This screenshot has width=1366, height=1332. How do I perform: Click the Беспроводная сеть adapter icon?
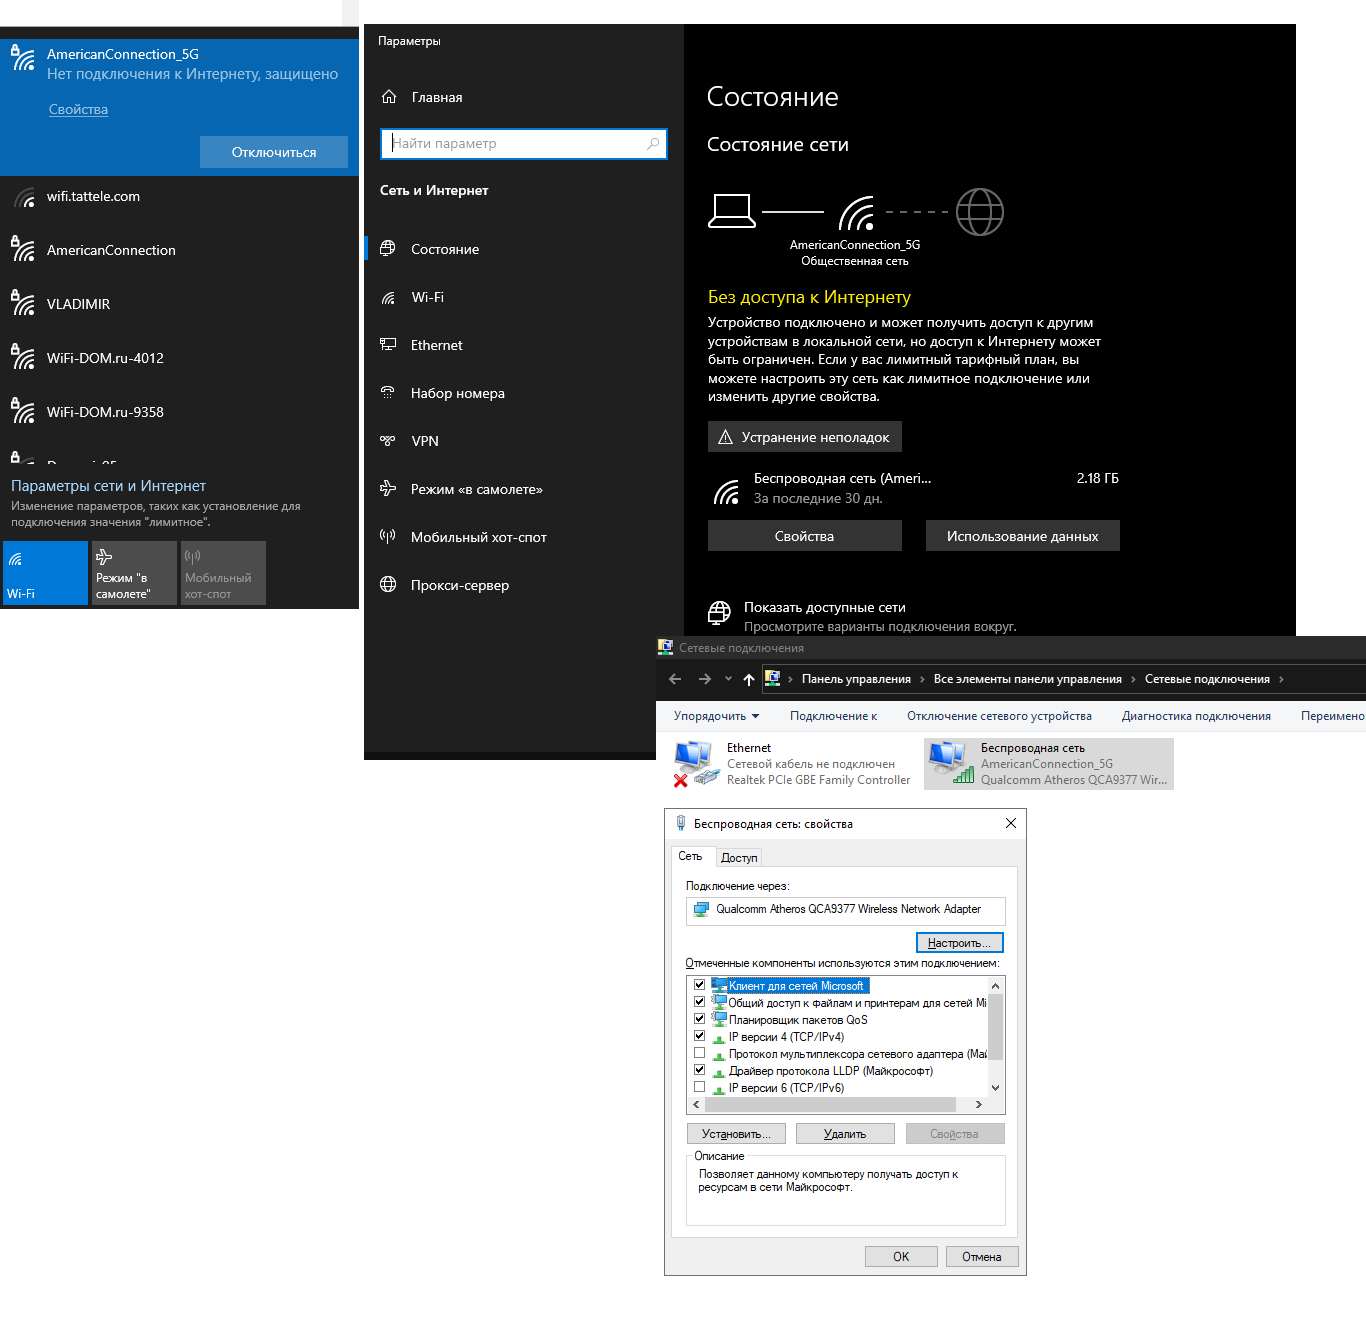951,763
